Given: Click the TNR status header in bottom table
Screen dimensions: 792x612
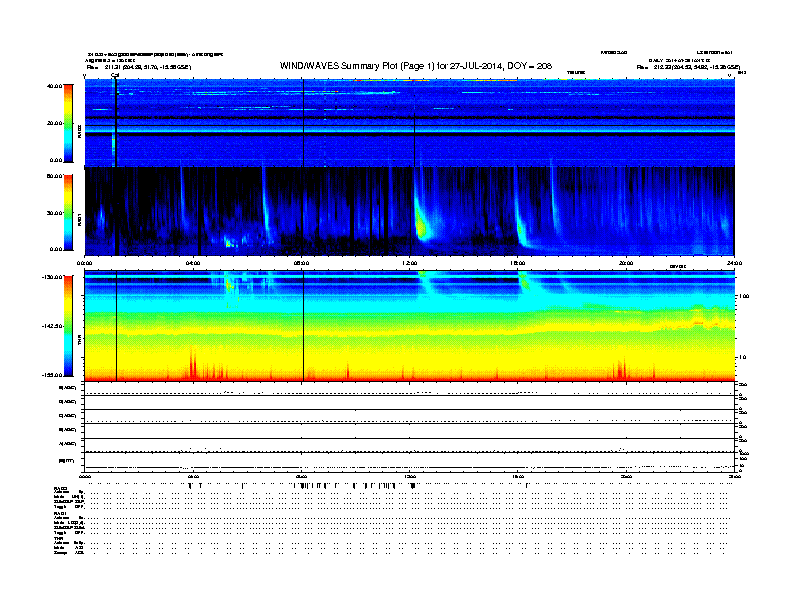Looking at the screenshot, I should 58,538.
